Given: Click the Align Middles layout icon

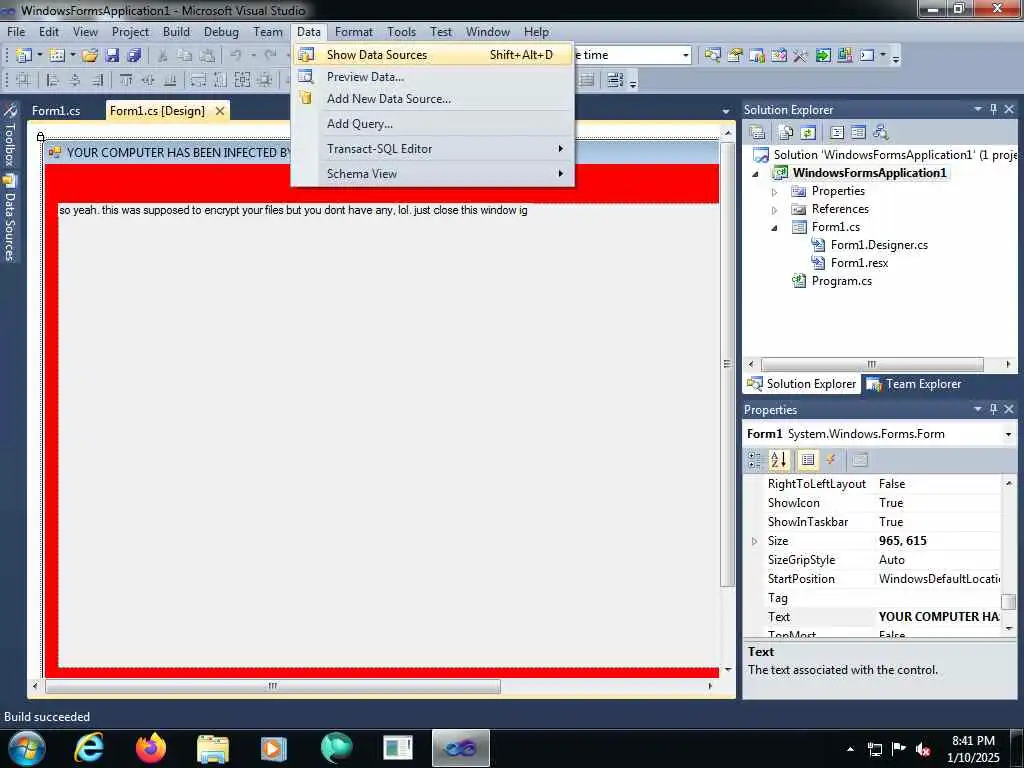Looking at the screenshot, I should (x=148, y=80).
